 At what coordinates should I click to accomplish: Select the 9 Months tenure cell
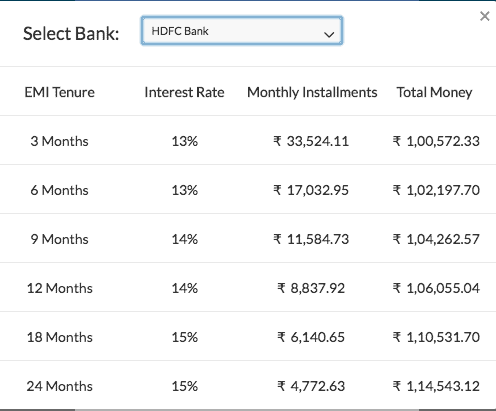pyautogui.click(x=60, y=239)
